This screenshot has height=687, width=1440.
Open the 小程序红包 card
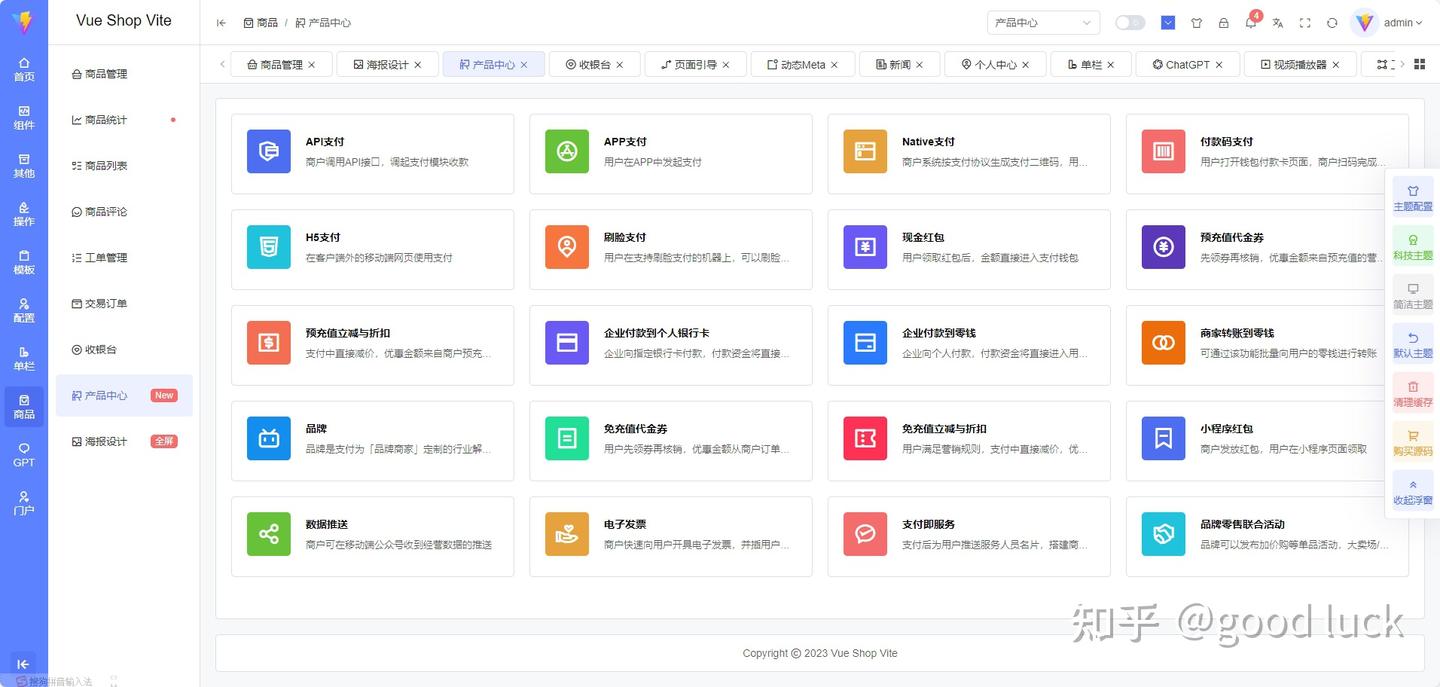point(1267,441)
